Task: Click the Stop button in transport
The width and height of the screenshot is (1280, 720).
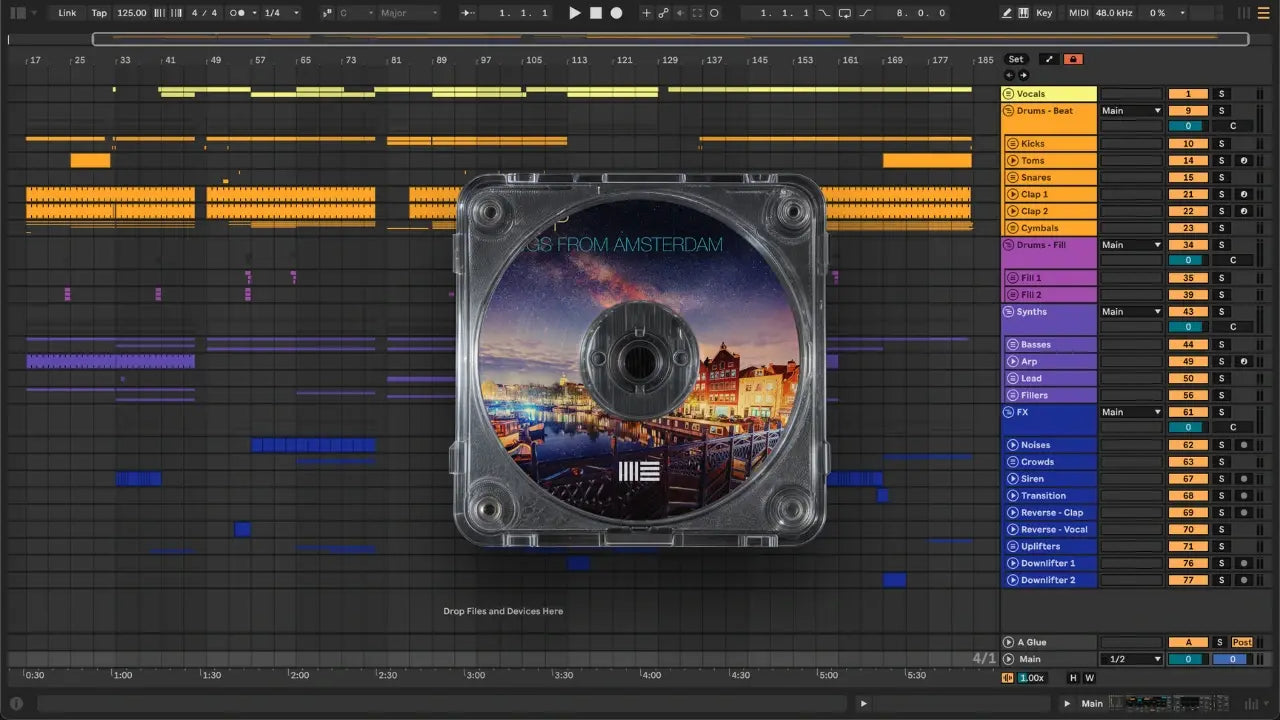Action: [595, 13]
